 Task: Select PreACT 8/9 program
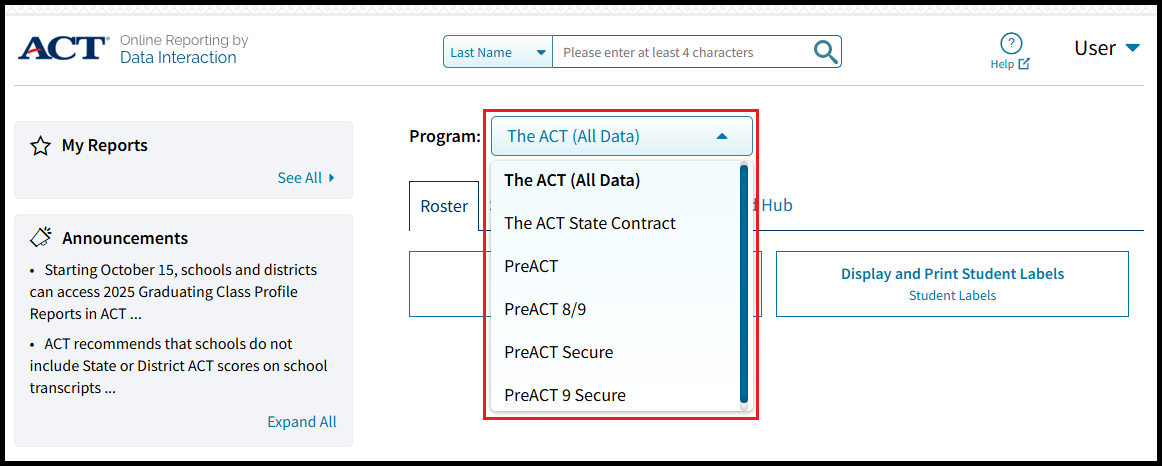pyautogui.click(x=545, y=309)
